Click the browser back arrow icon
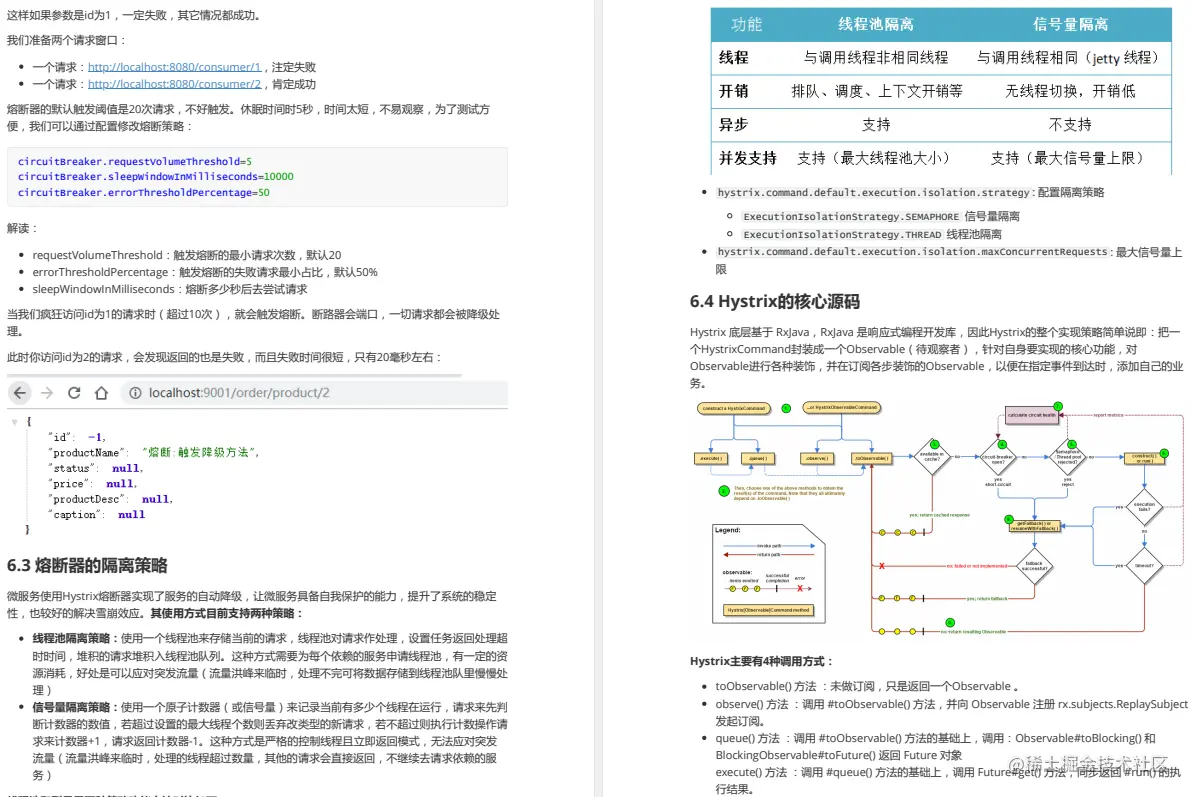The width and height of the screenshot is (1191, 797). click(20, 393)
